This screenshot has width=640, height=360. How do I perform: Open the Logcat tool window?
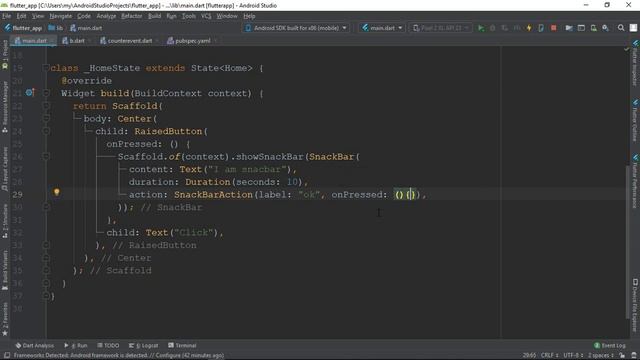tap(143, 345)
